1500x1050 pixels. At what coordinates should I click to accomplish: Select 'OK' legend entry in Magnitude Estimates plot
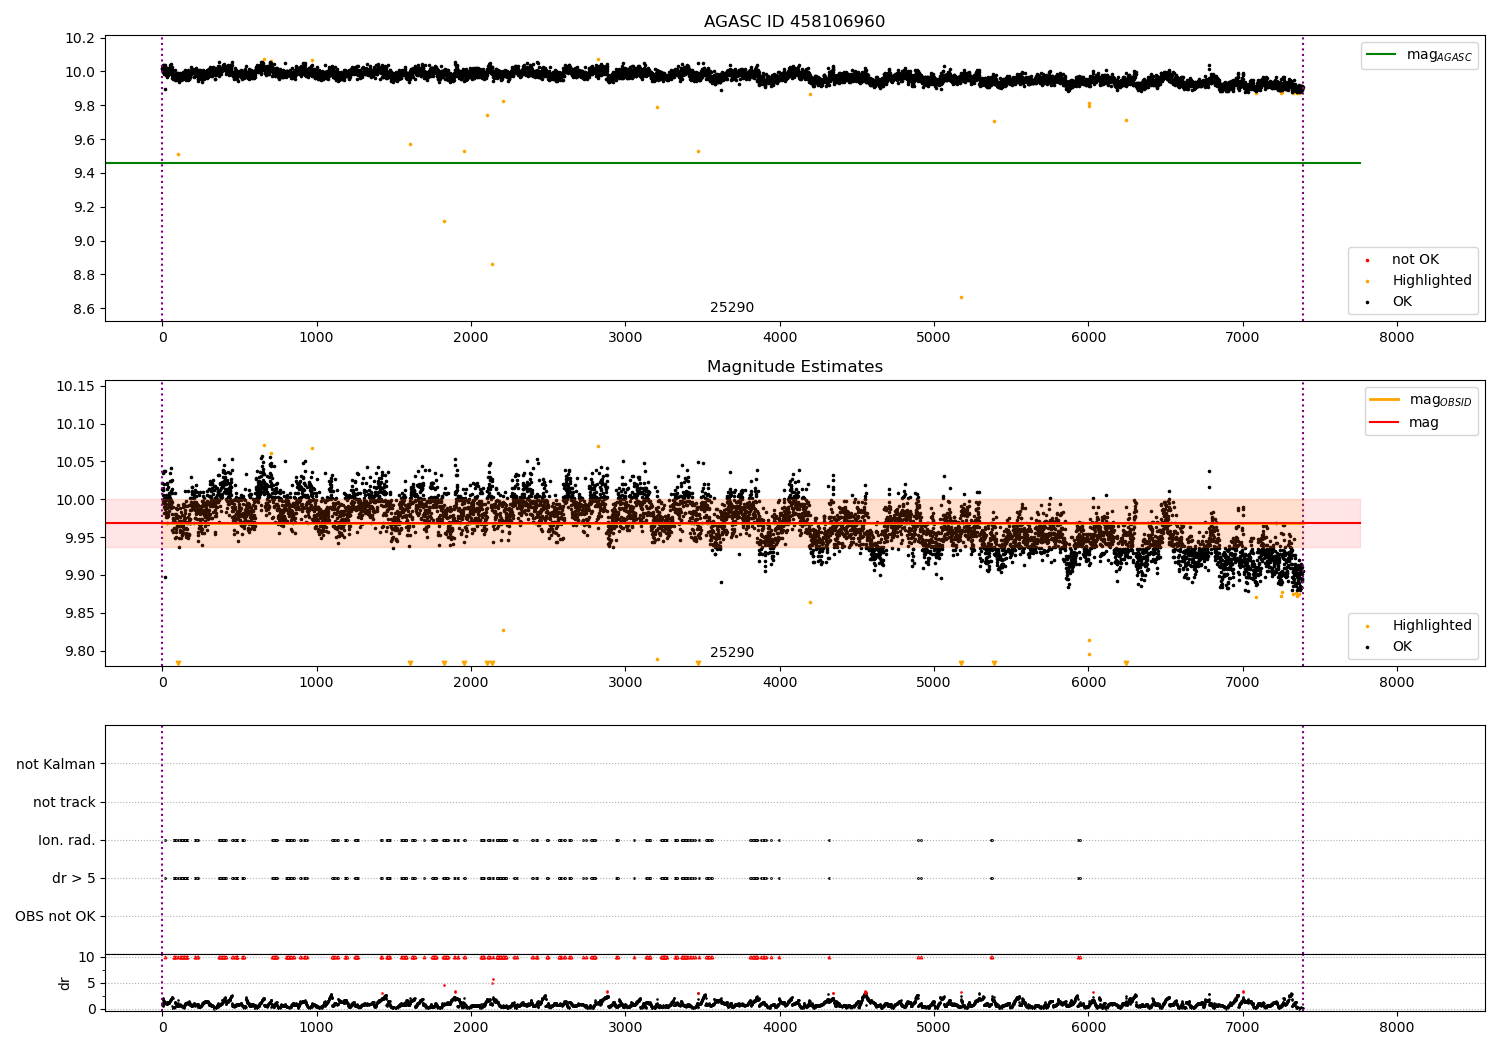pyautogui.click(x=1402, y=647)
